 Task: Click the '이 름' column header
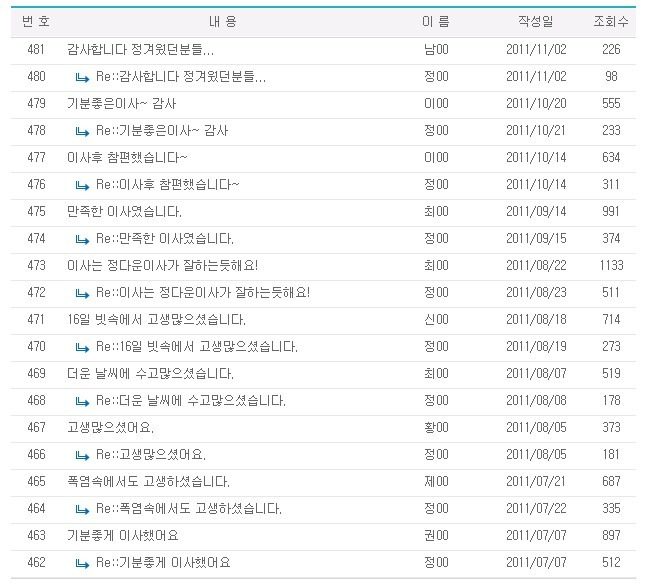coord(436,21)
